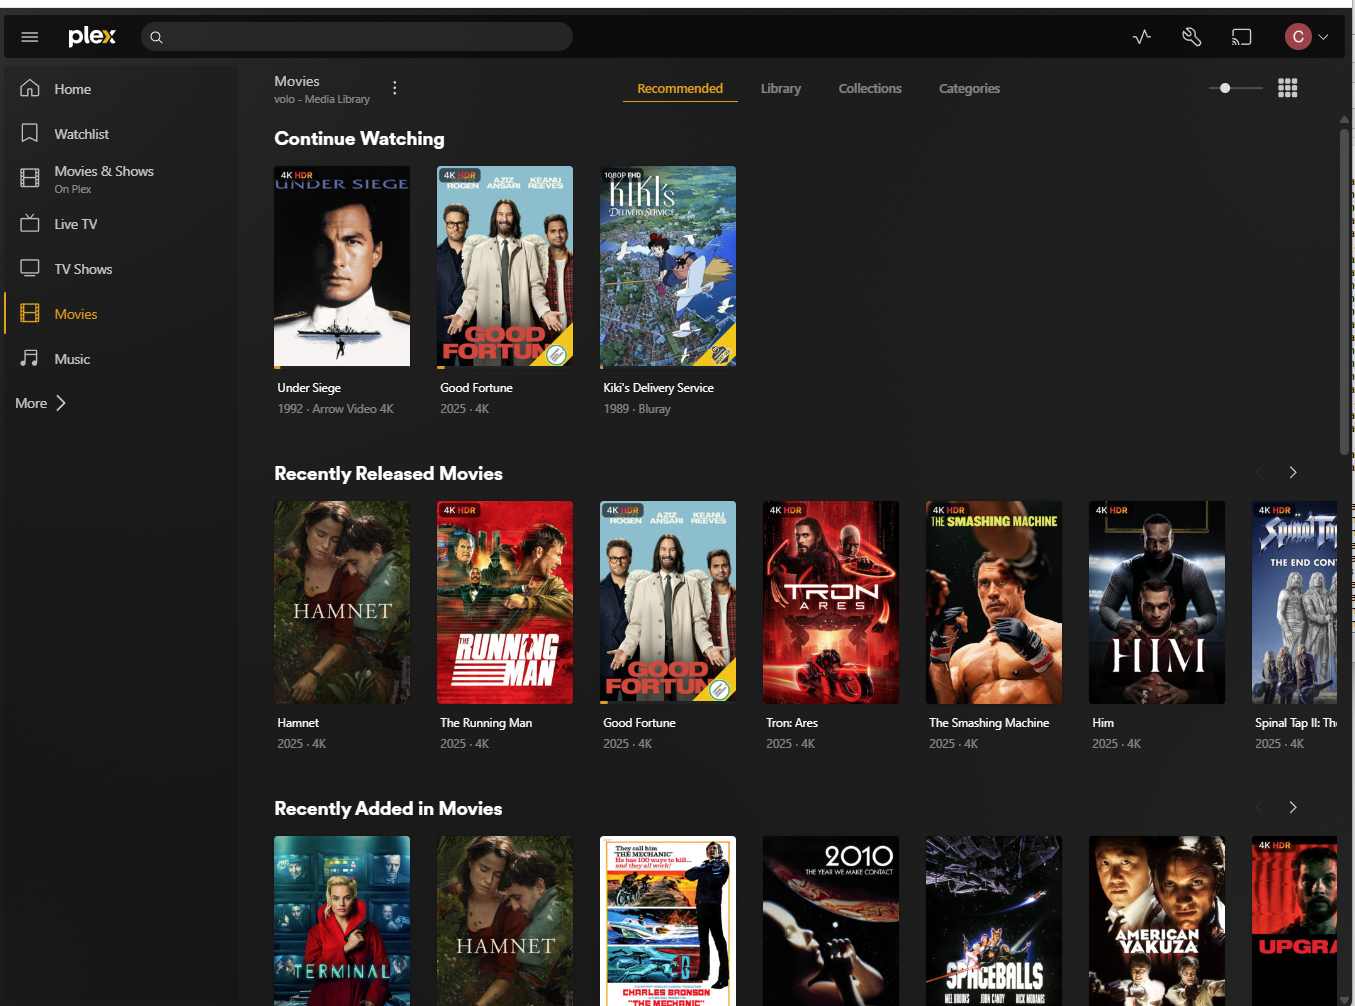This screenshot has width=1355, height=1006.
Task: Open the Activity pulse icon
Action: [x=1142, y=37]
